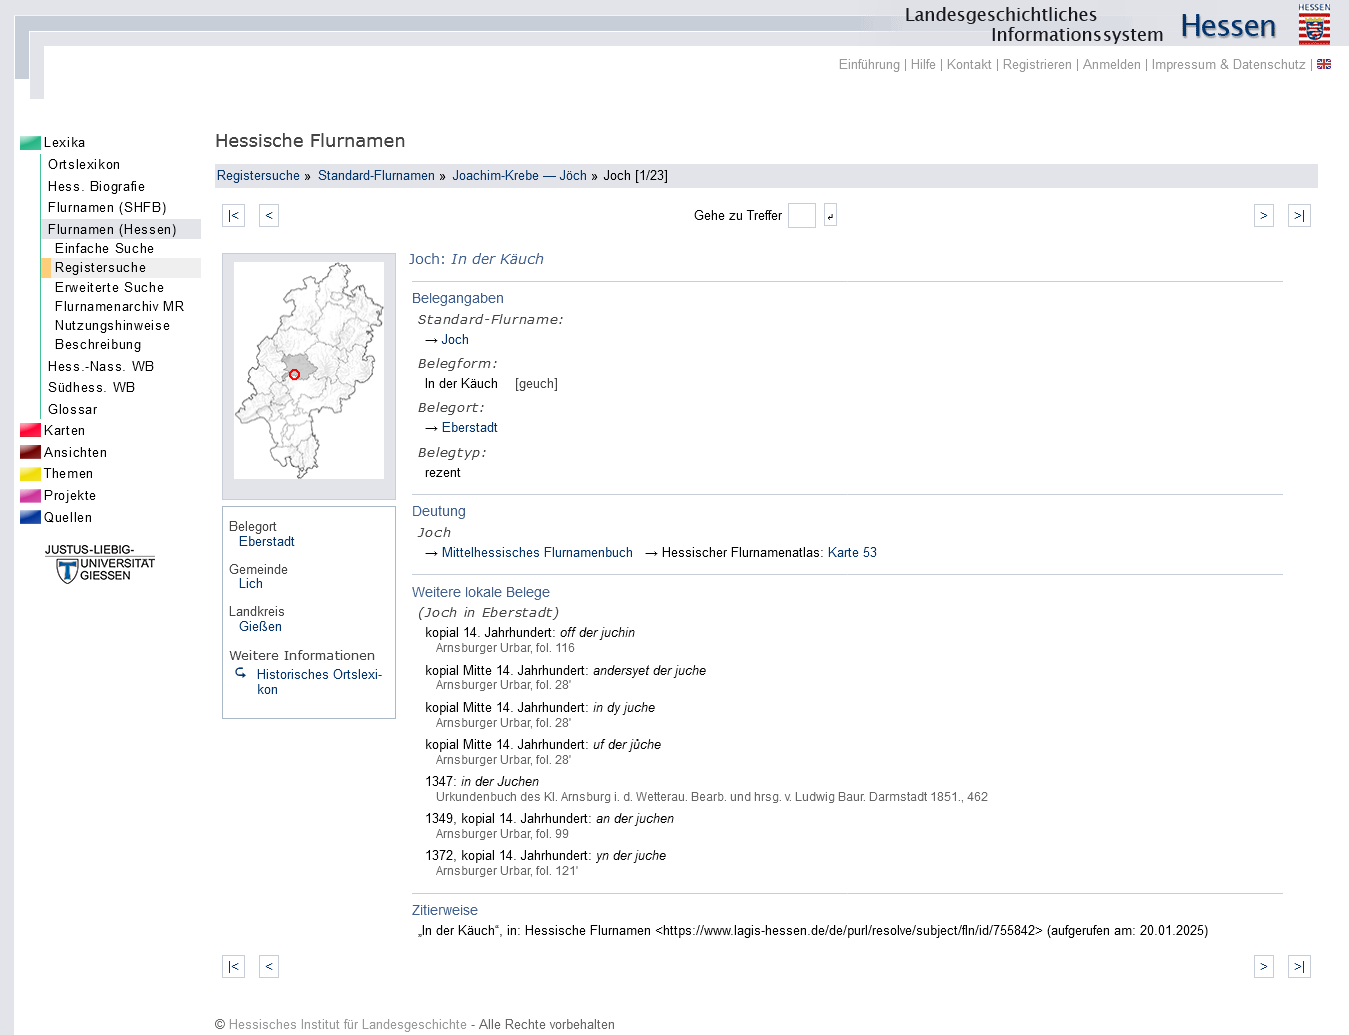Go to previous result at top
The width and height of the screenshot is (1349, 1035).
tap(268, 216)
